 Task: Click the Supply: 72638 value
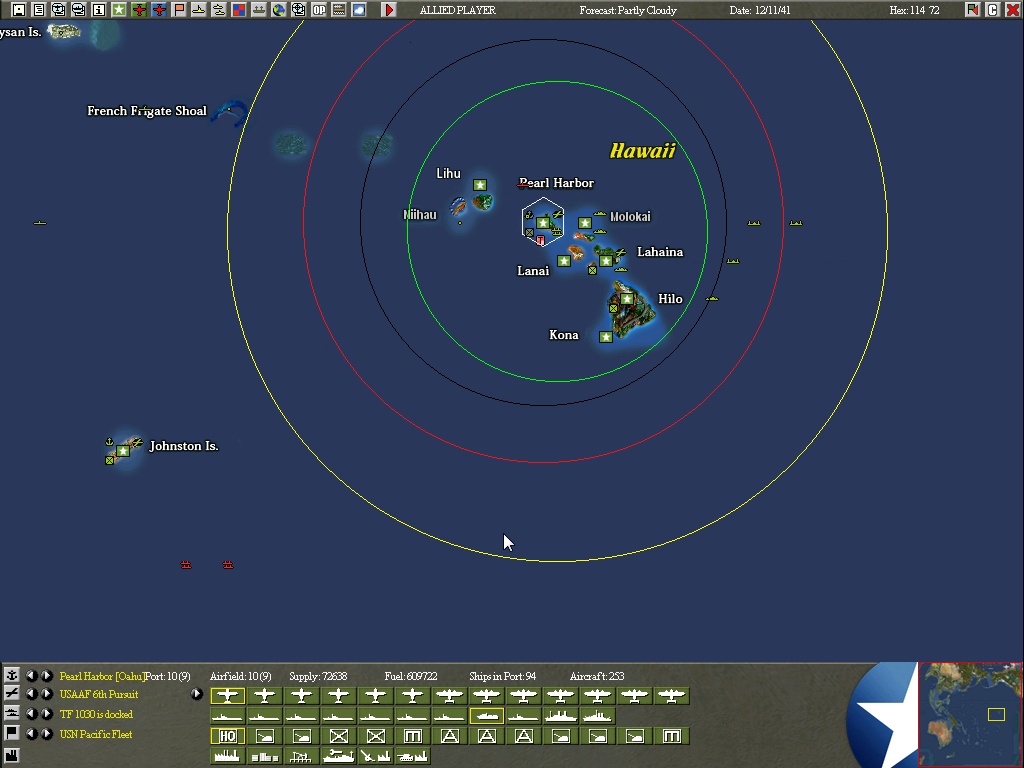pos(318,676)
